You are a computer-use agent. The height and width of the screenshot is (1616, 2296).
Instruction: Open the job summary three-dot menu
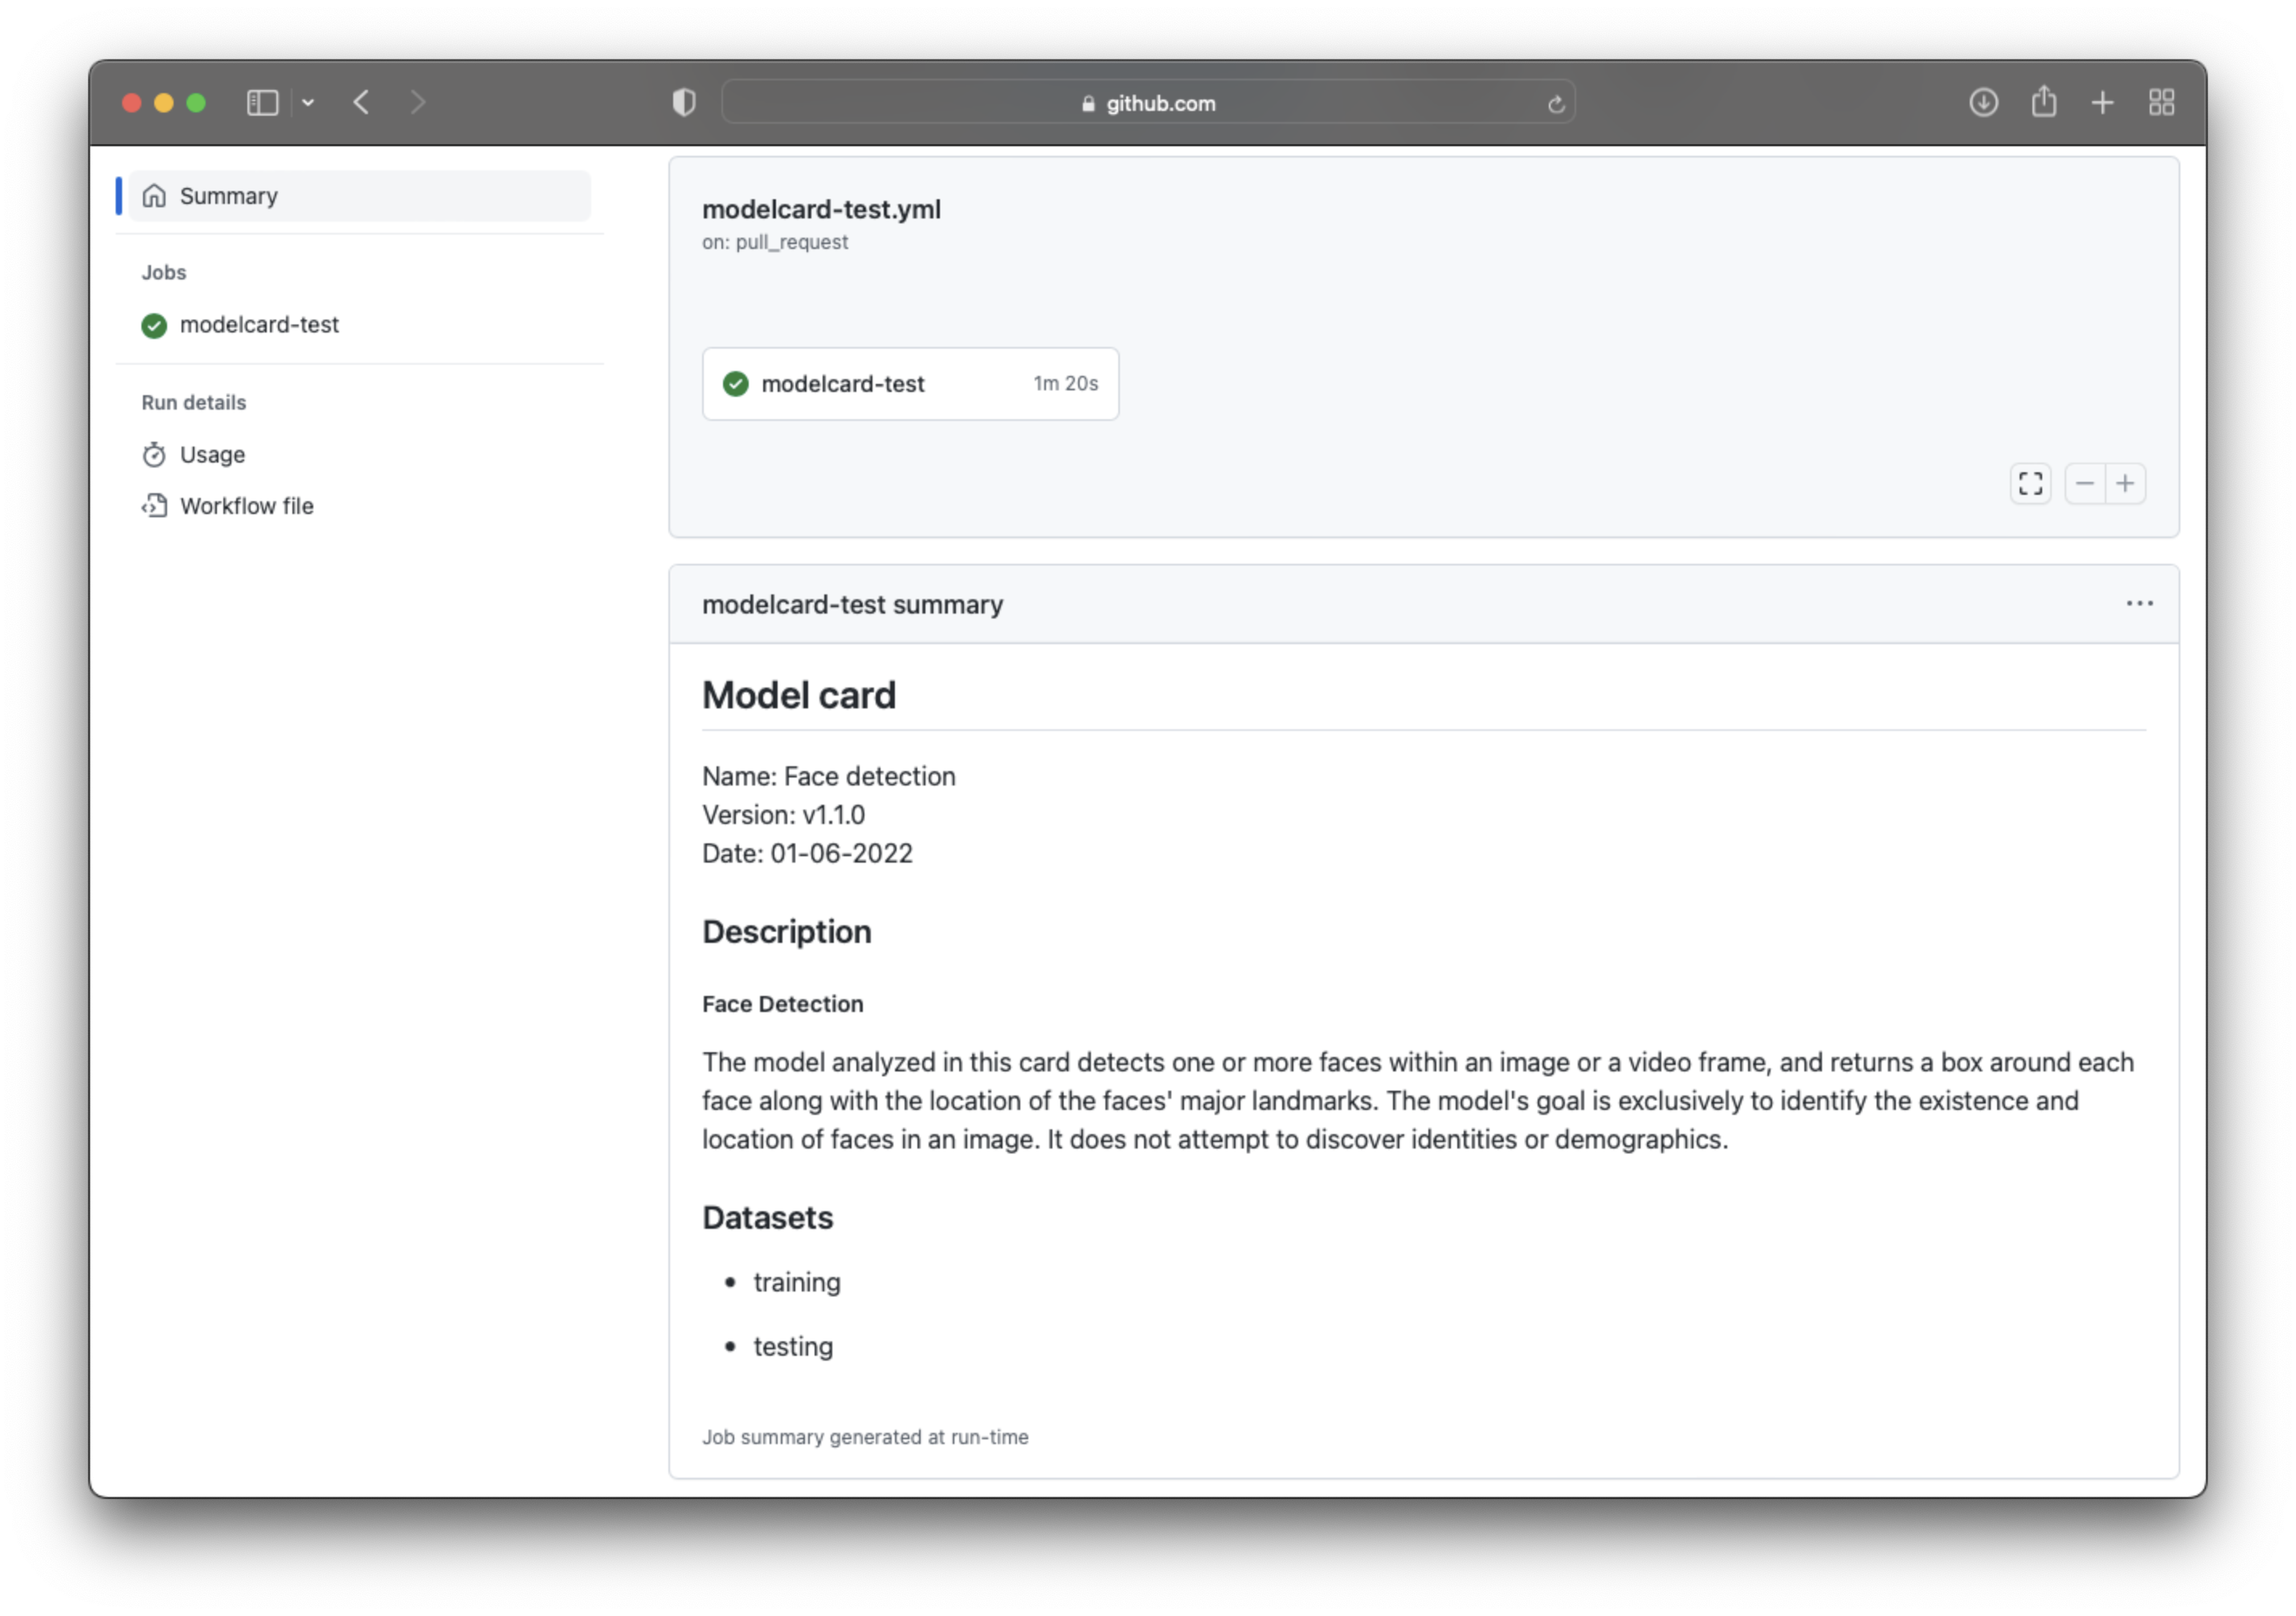pyautogui.click(x=2140, y=604)
